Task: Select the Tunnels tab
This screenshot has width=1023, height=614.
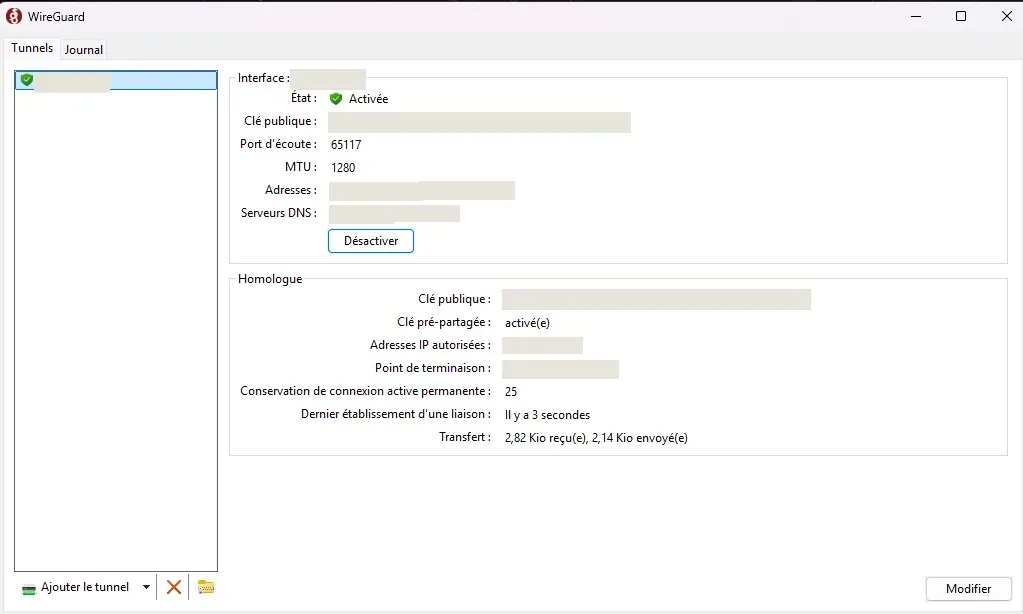Action: tap(32, 48)
